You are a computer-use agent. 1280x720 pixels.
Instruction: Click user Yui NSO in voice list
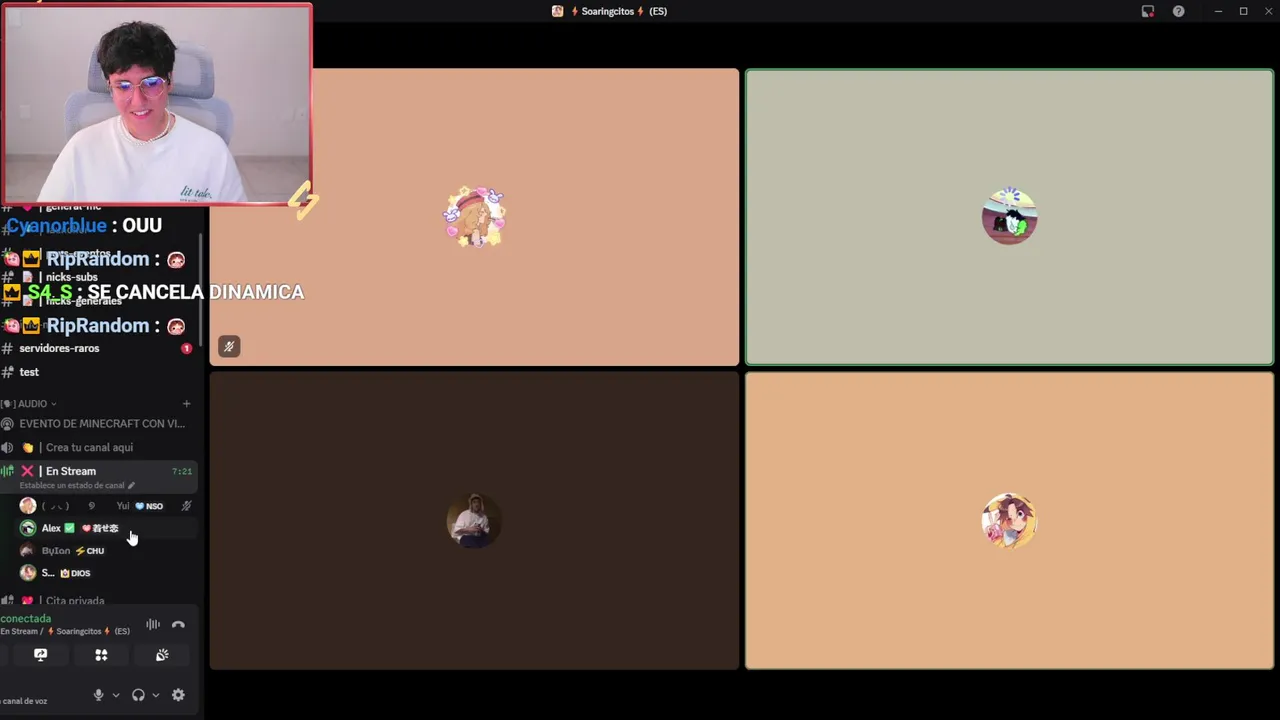tap(105, 506)
